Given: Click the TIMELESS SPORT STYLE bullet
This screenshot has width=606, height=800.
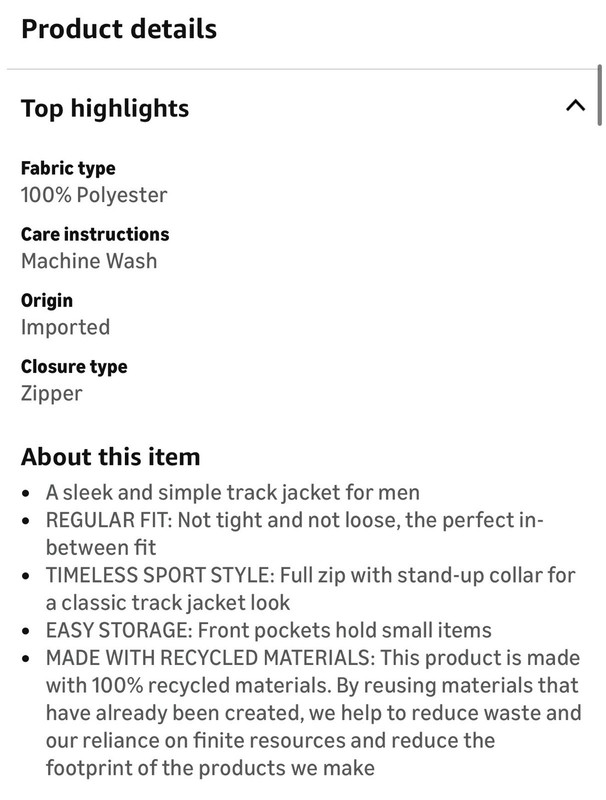Looking at the screenshot, I should tap(311, 589).
